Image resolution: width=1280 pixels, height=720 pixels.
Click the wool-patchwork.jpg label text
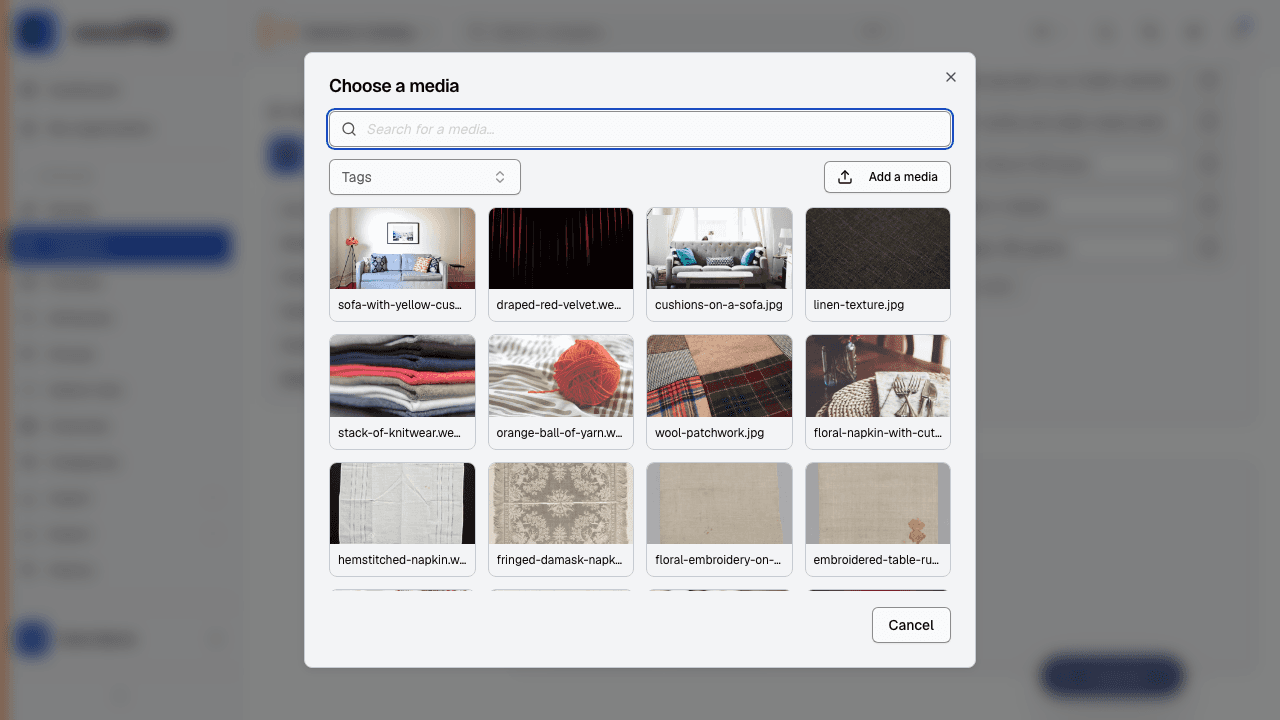(x=710, y=433)
